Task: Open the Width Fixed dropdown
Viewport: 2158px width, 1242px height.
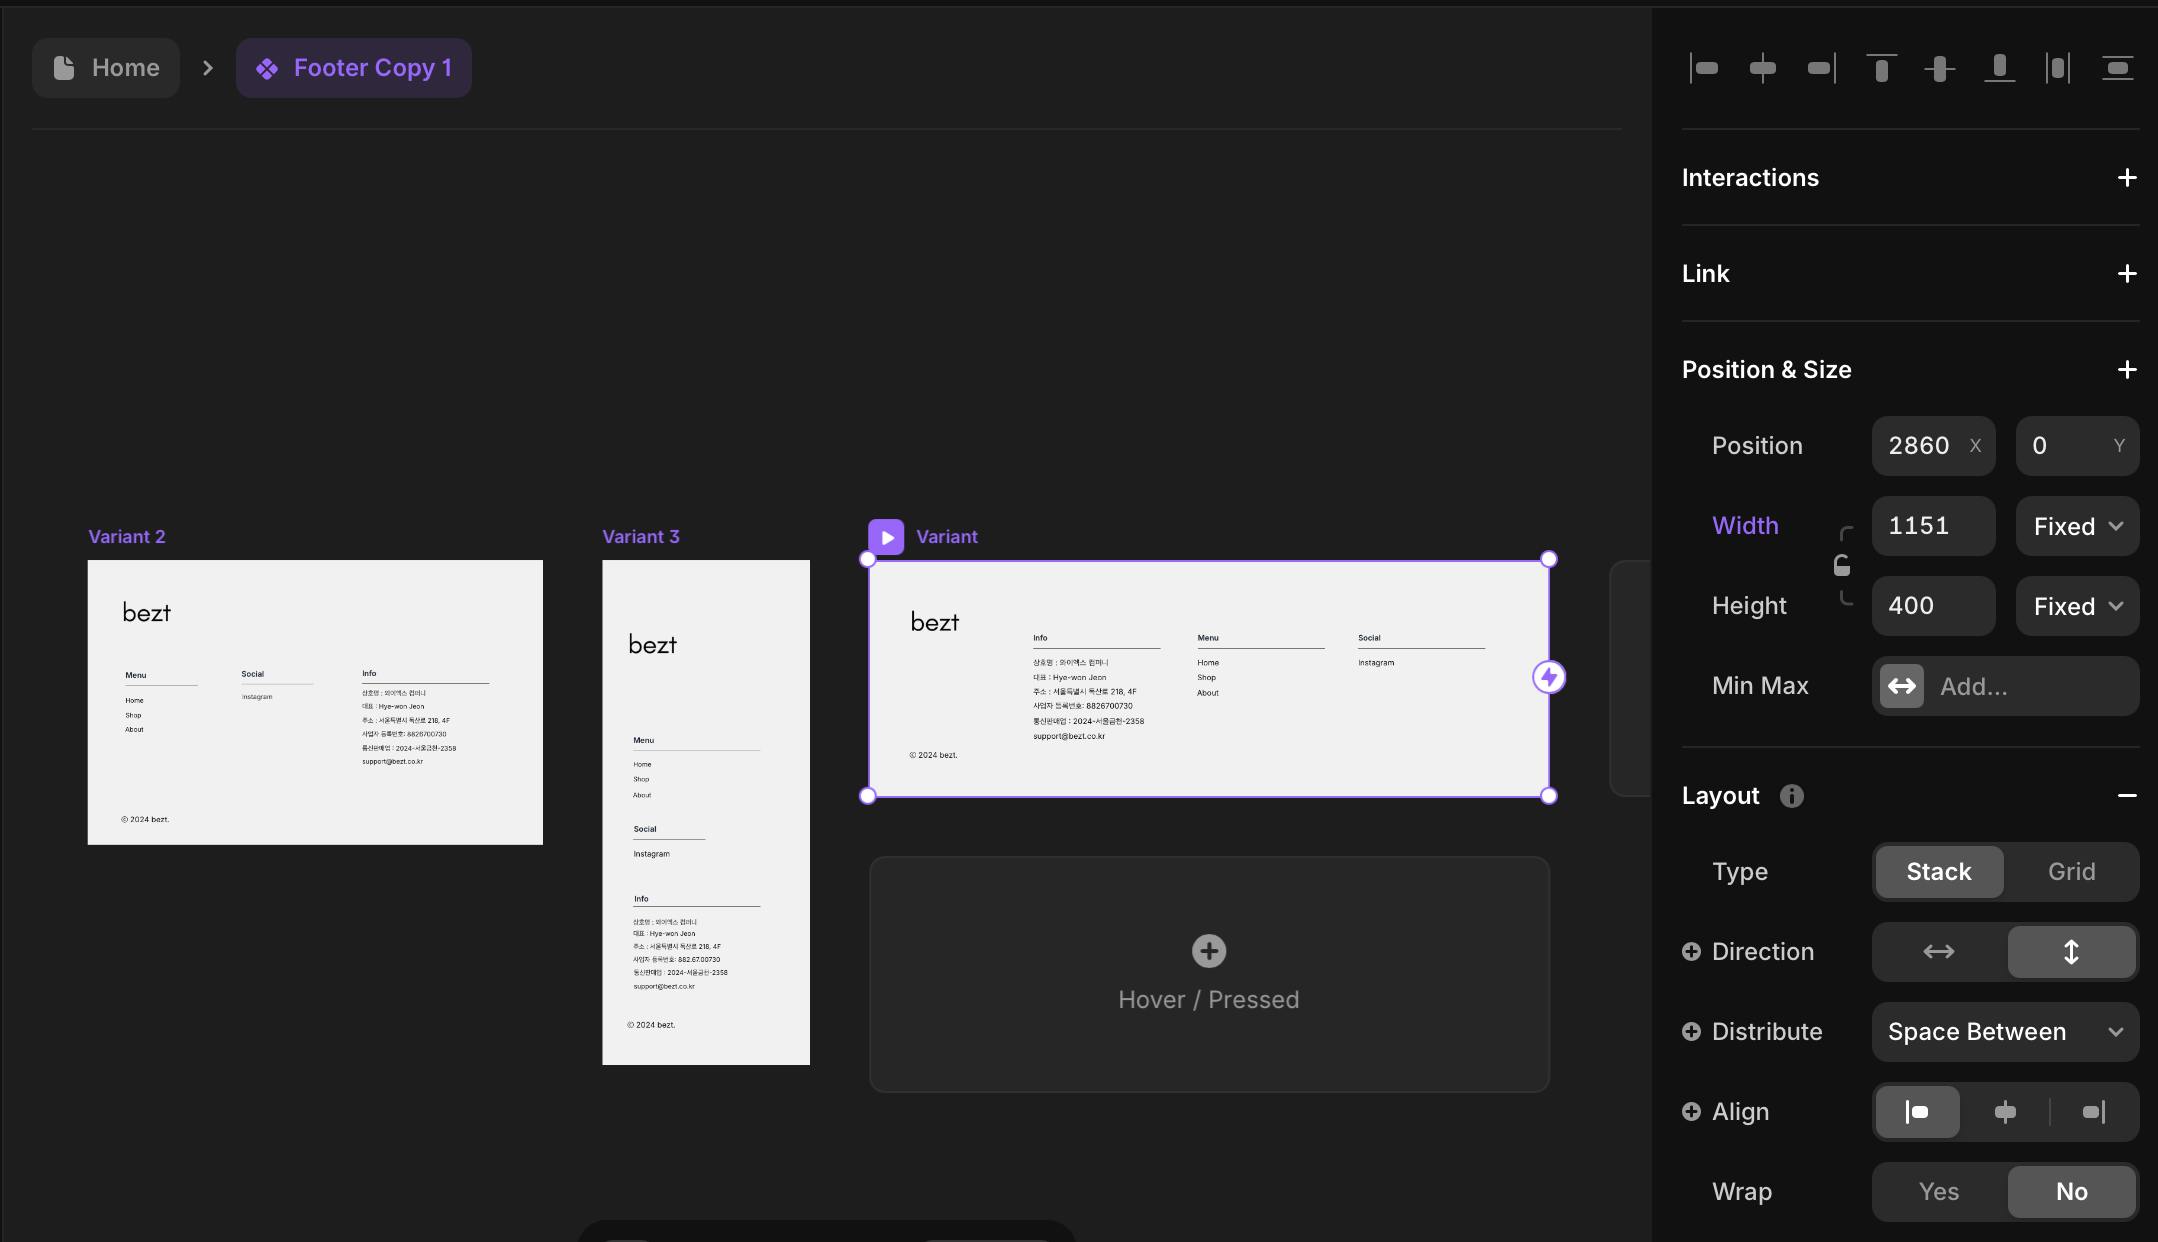Action: tap(2077, 526)
